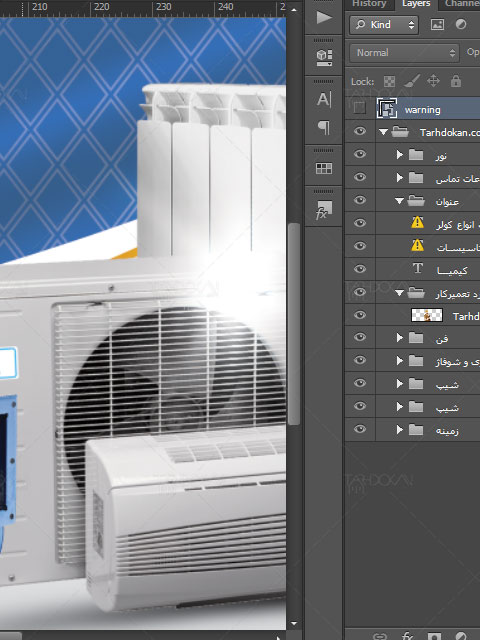This screenshot has width=480, height=640.
Task: Open the Kind filter dropdown
Action: (384, 25)
